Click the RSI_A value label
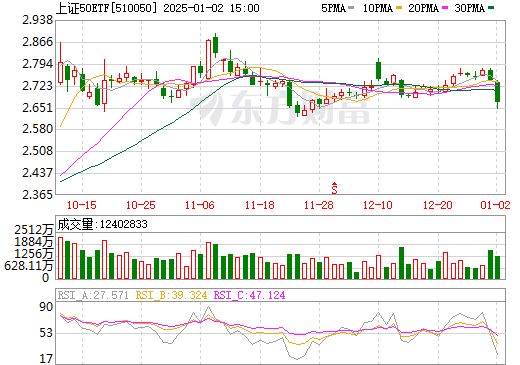This screenshot has width=520, height=365. point(93,295)
